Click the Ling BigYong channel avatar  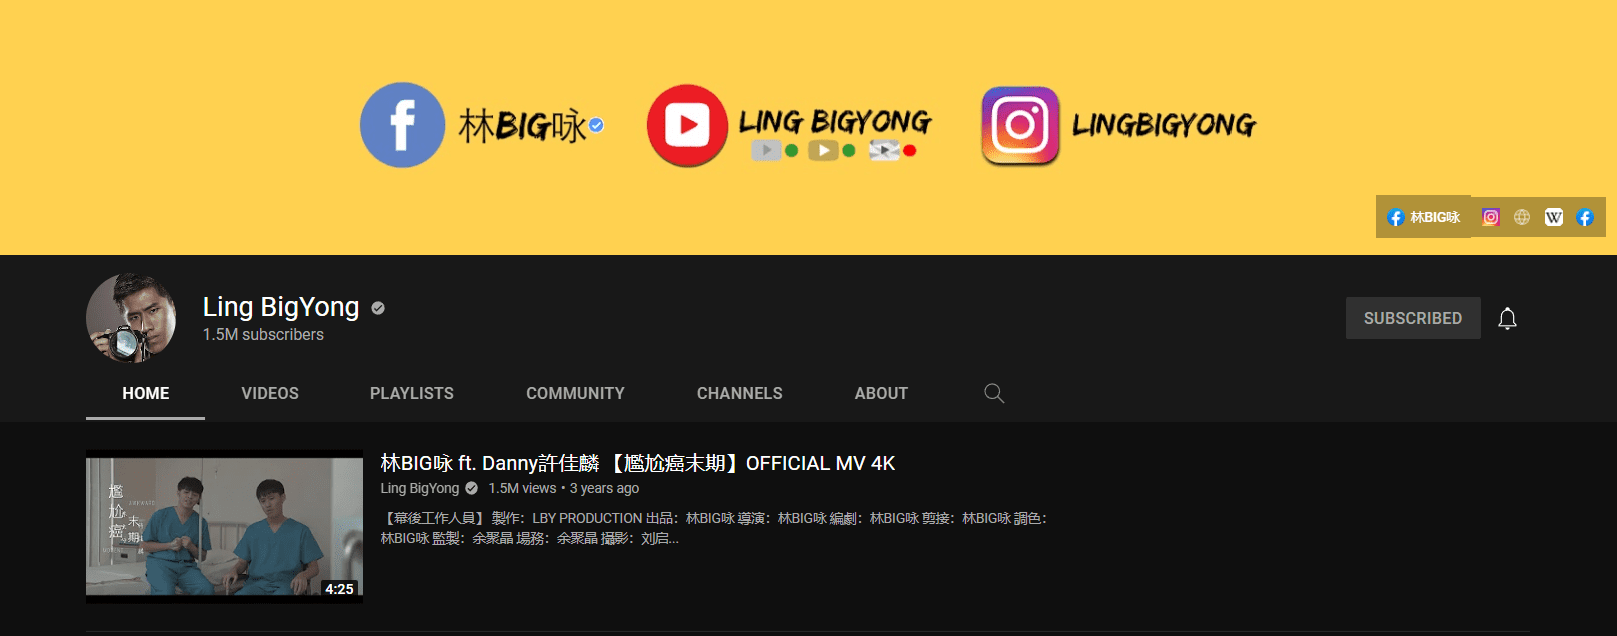pos(131,318)
